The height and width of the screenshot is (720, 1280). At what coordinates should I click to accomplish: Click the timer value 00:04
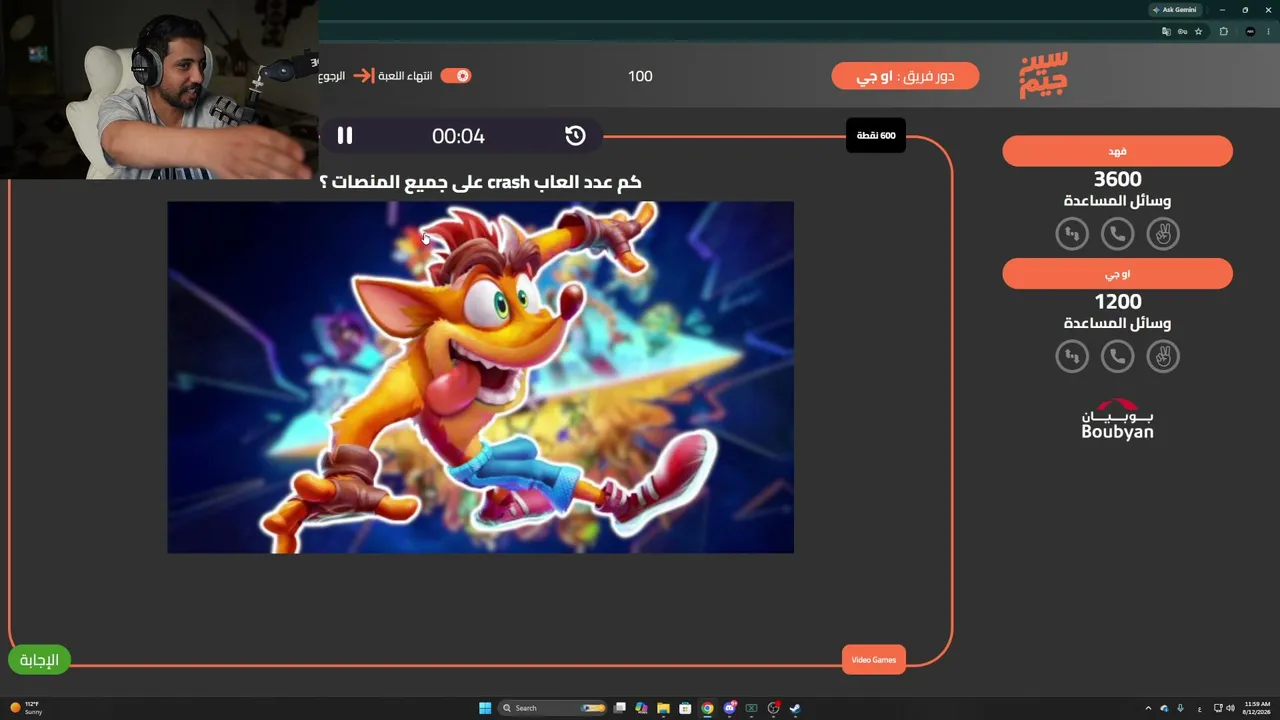click(458, 136)
